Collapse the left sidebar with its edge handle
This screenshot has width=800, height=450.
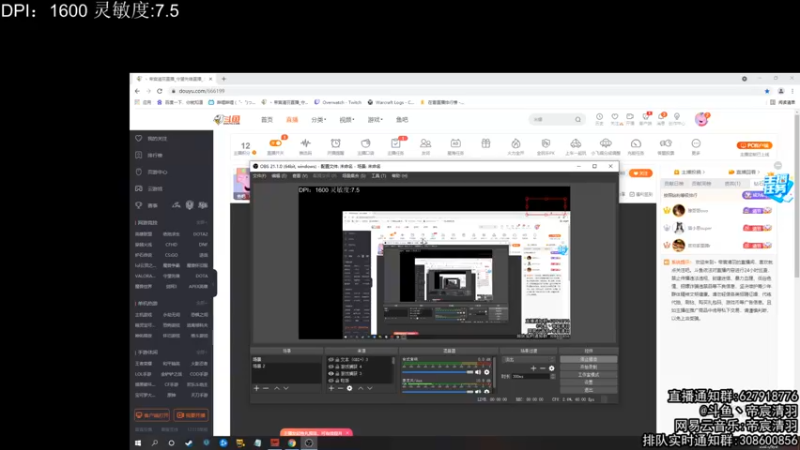click(215, 282)
